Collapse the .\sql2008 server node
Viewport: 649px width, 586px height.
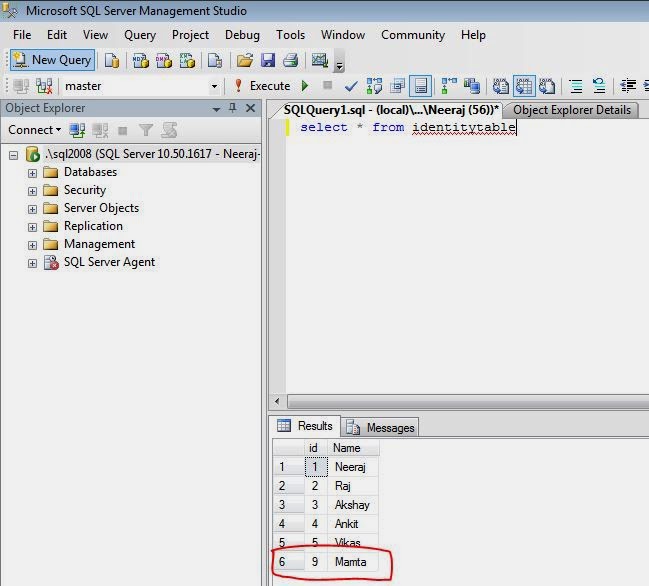(14, 155)
